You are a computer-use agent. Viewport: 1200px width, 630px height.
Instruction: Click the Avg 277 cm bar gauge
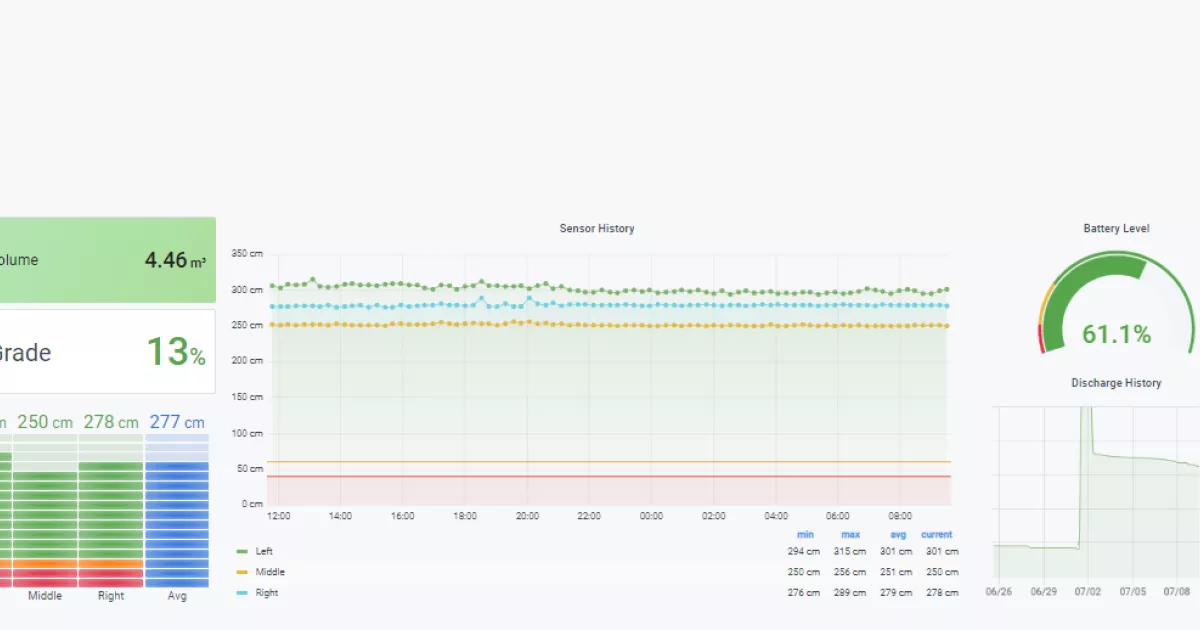tap(177, 510)
